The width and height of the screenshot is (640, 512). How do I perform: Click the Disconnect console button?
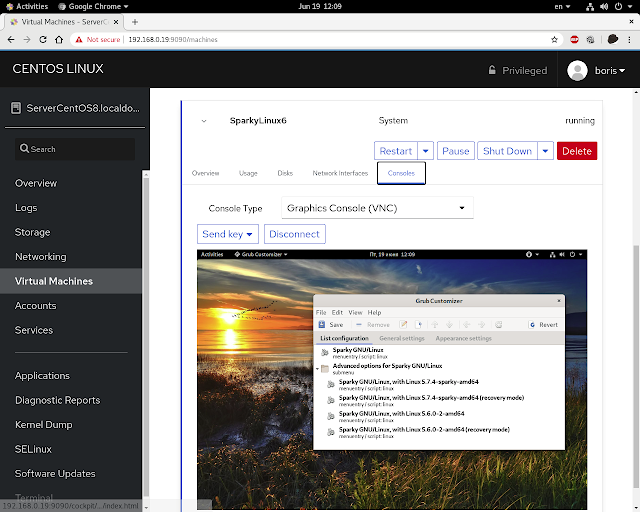[x=294, y=234]
